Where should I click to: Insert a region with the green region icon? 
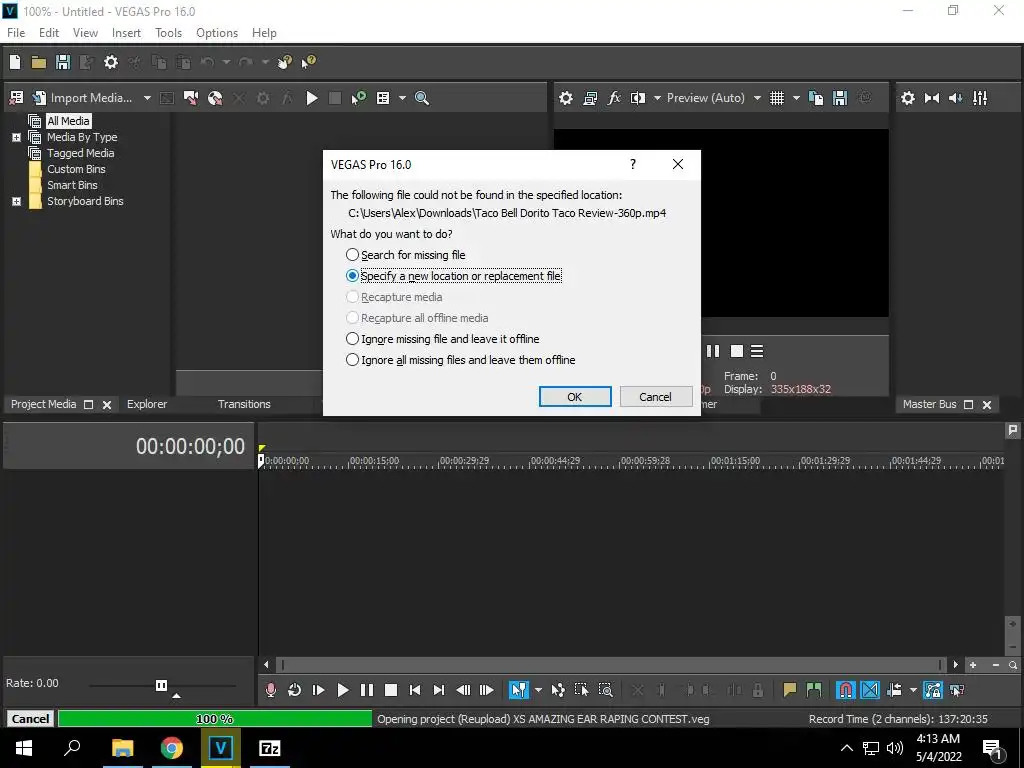click(814, 690)
